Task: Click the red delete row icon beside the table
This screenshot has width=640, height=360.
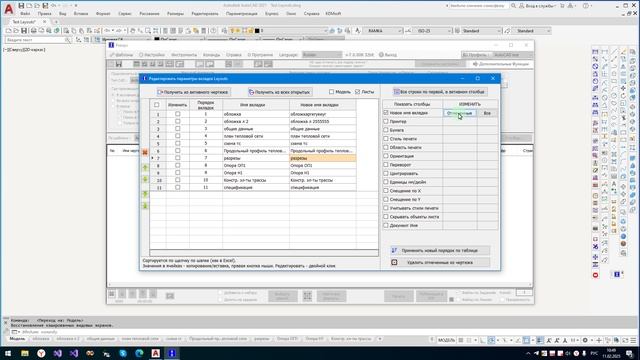Action: 145,152
